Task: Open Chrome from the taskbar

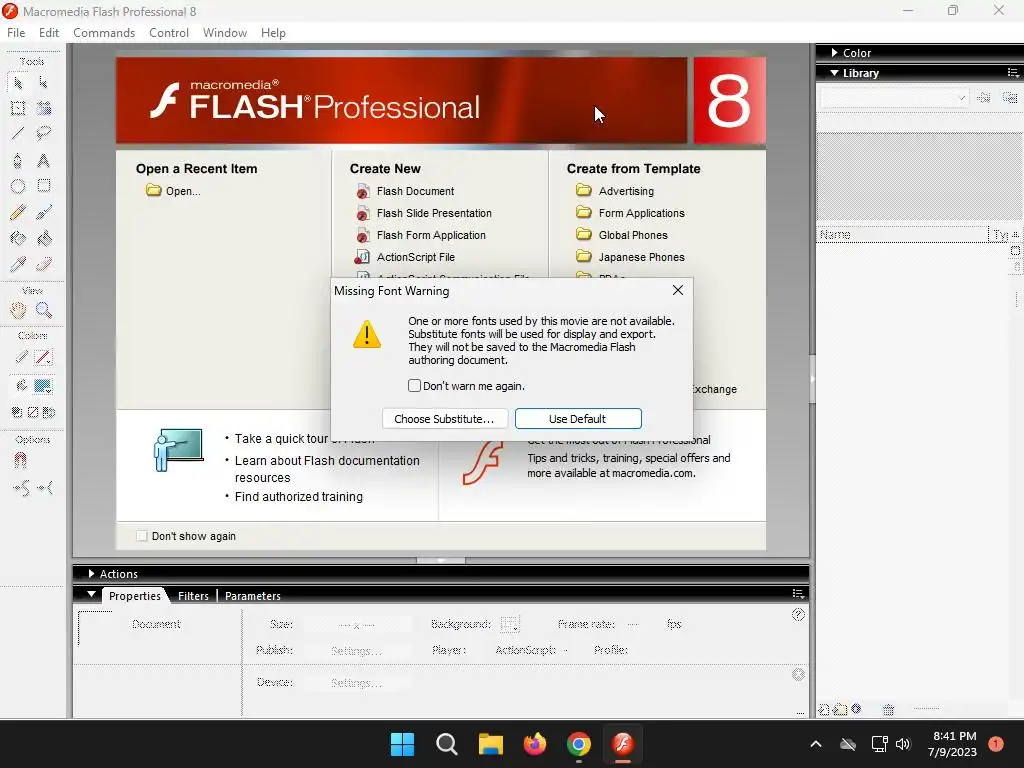Action: pos(579,744)
